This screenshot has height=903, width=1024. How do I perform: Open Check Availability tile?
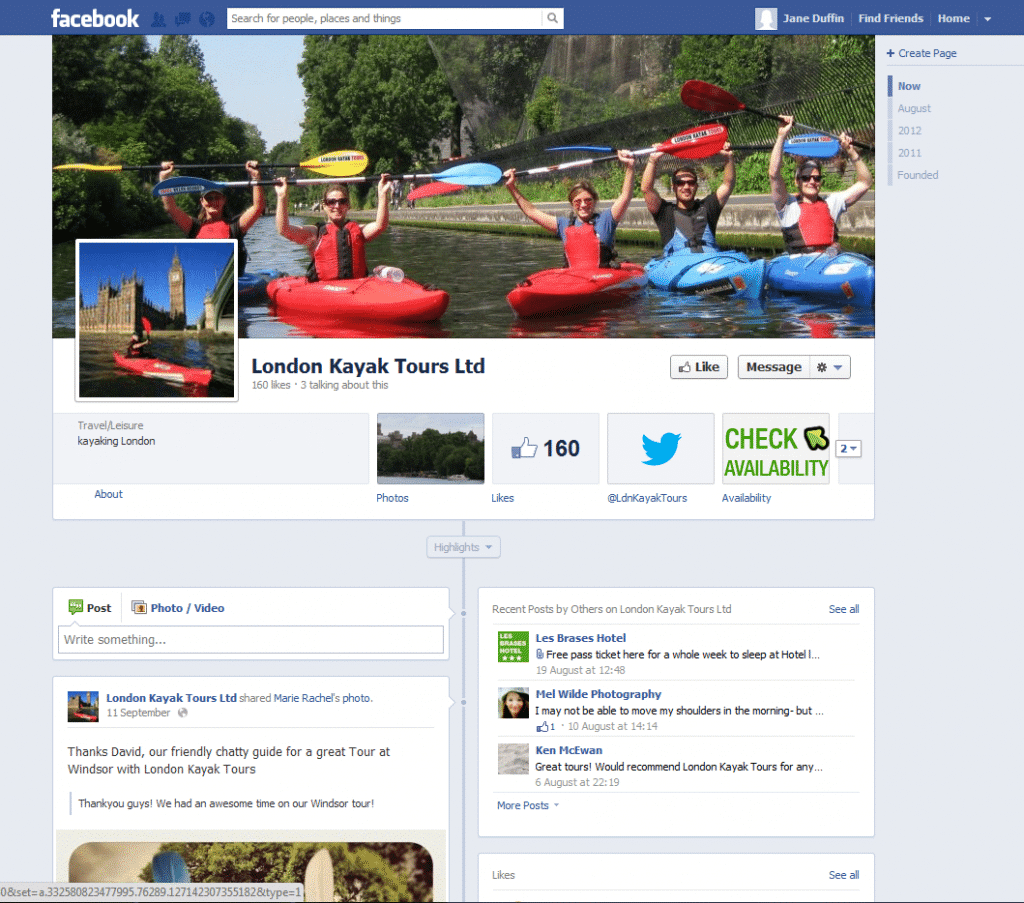coord(776,449)
